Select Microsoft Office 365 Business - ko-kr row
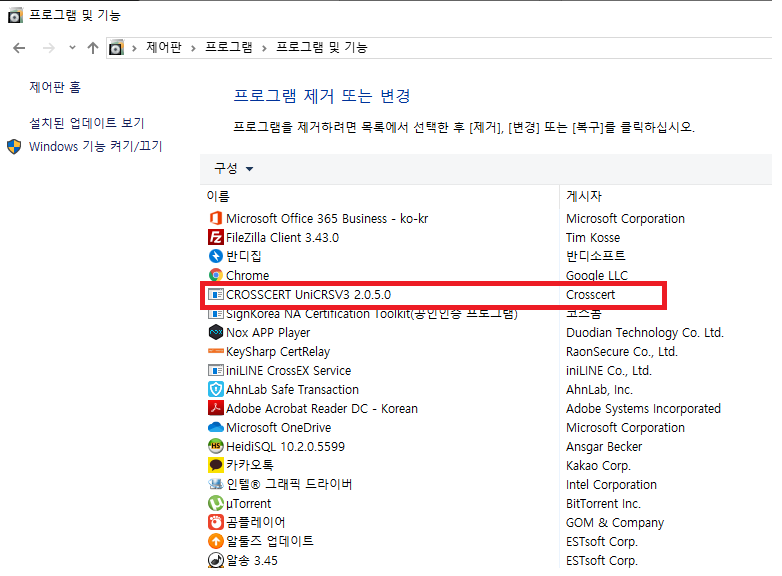The image size is (782, 576). pyautogui.click(x=327, y=218)
